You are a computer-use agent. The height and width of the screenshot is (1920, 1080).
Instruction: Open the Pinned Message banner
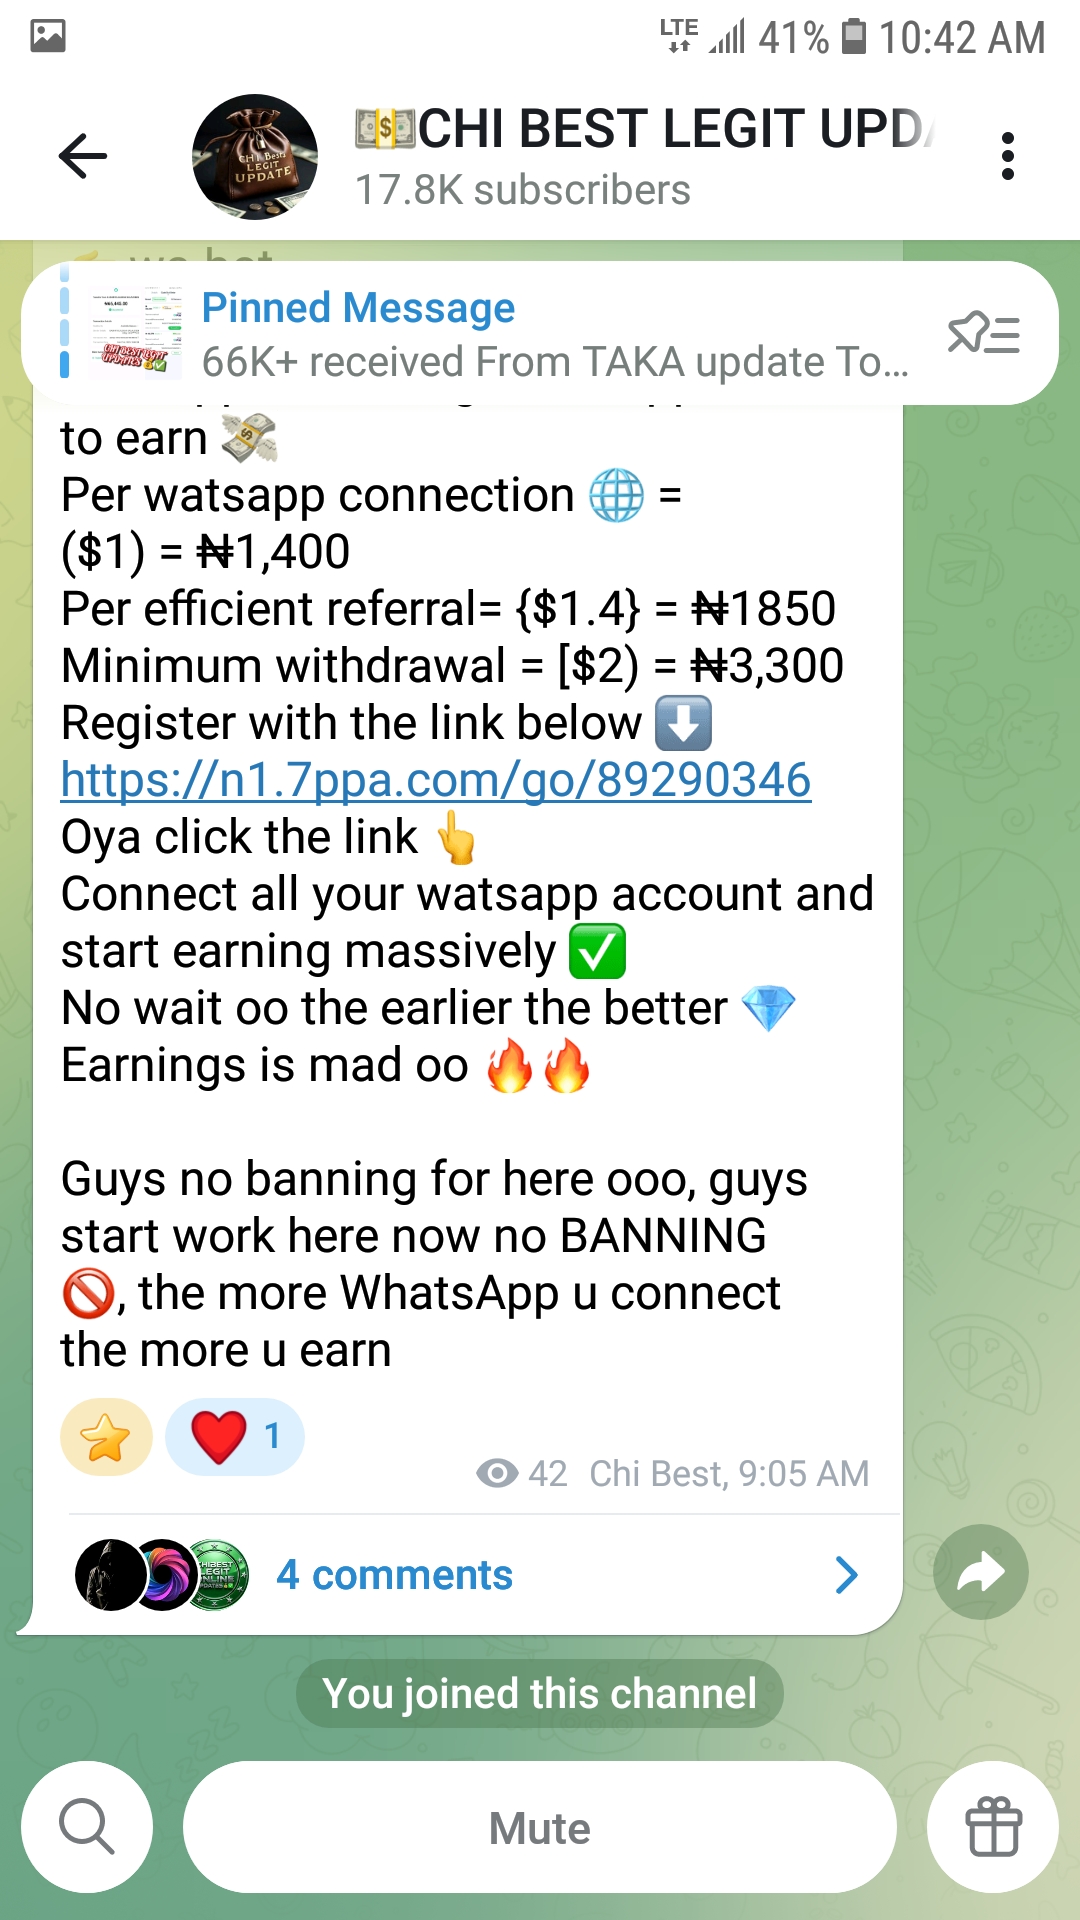pyautogui.click(x=540, y=333)
